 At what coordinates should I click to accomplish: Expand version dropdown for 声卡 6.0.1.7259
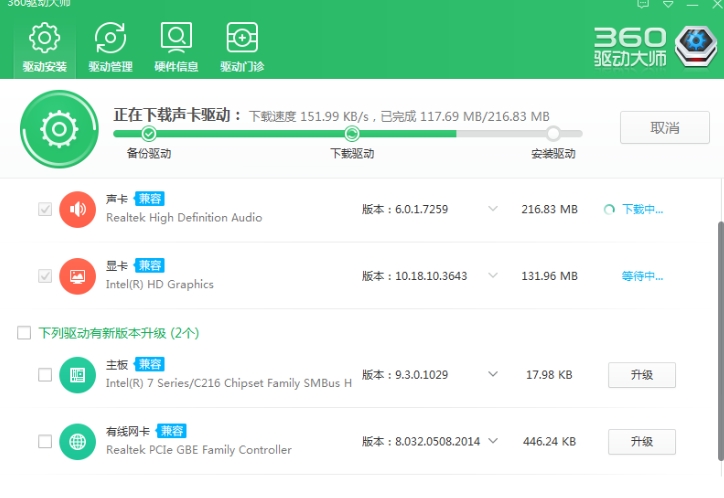coord(493,209)
